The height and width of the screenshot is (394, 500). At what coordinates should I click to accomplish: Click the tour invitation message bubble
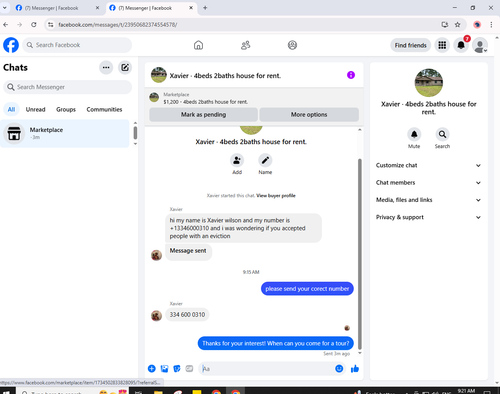pyautogui.click(x=276, y=343)
